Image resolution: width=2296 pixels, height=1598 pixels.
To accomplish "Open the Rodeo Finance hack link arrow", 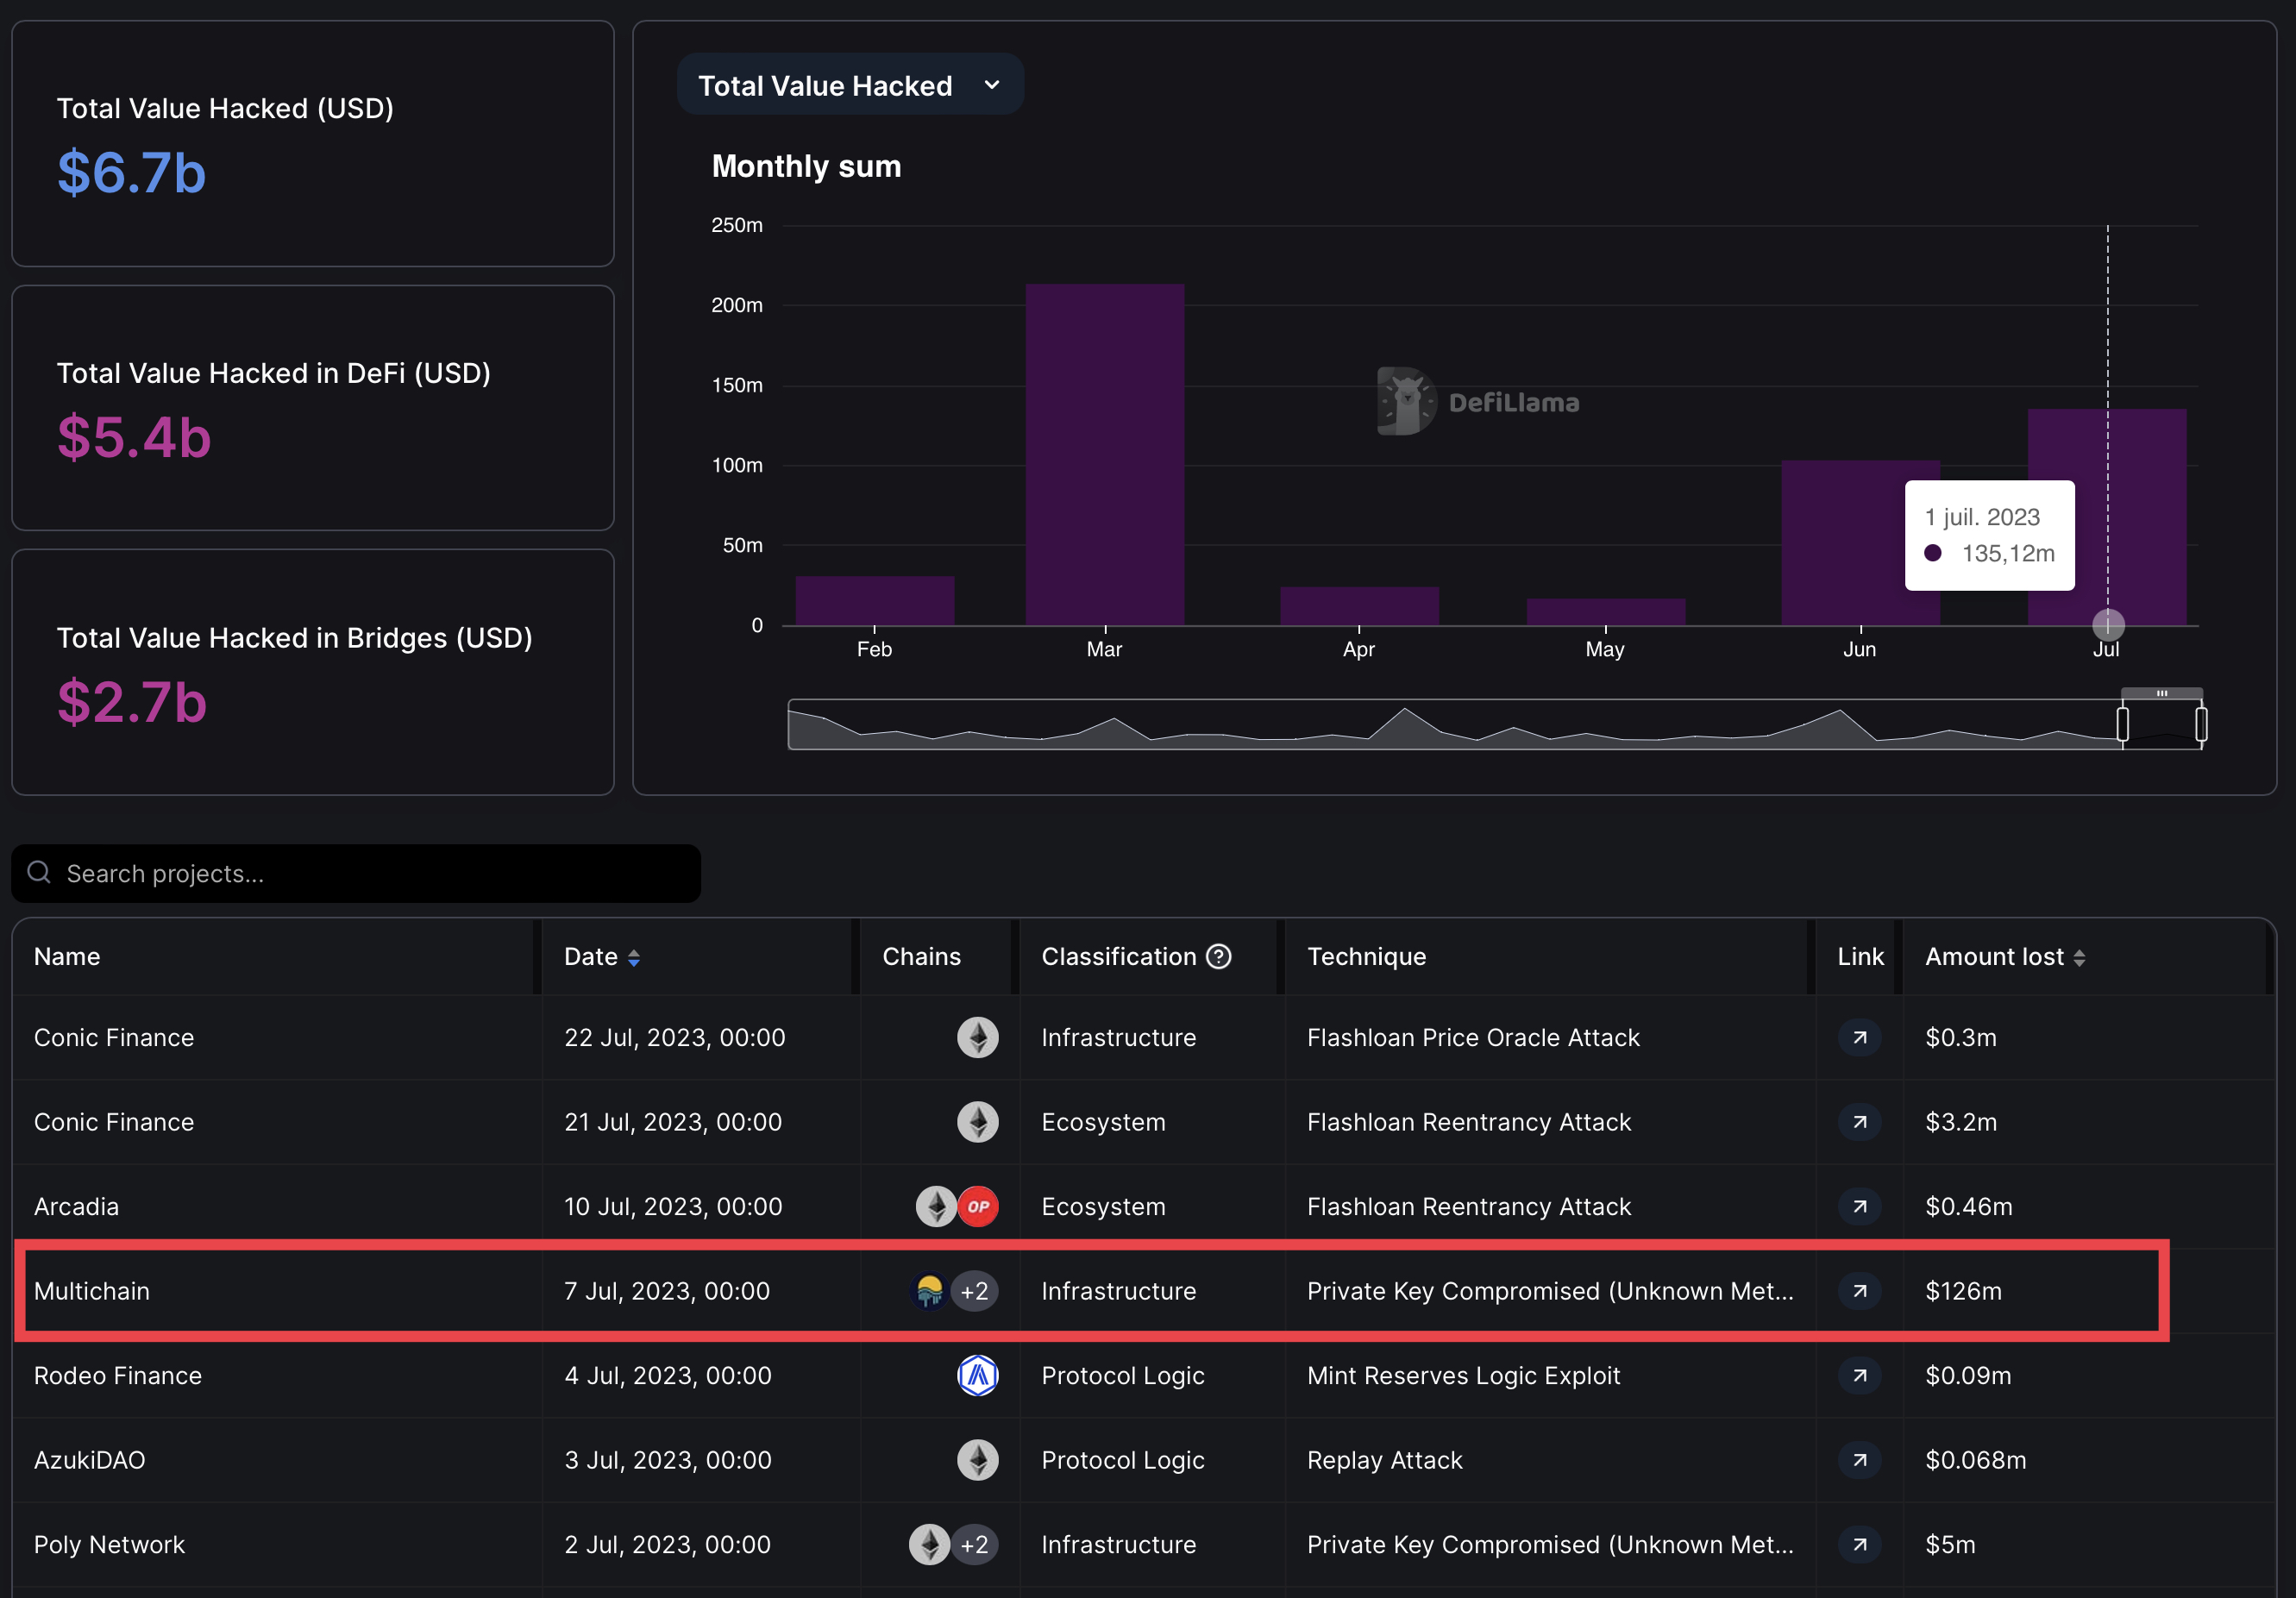I will [1859, 1376].
